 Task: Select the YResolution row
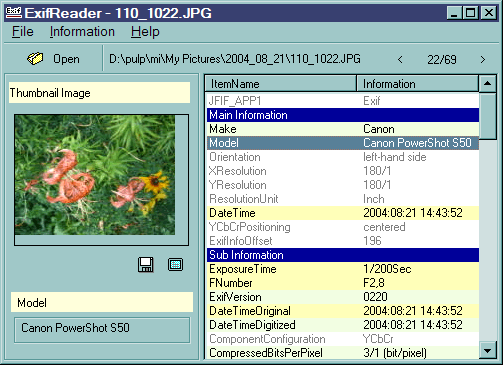click(343, 185)
